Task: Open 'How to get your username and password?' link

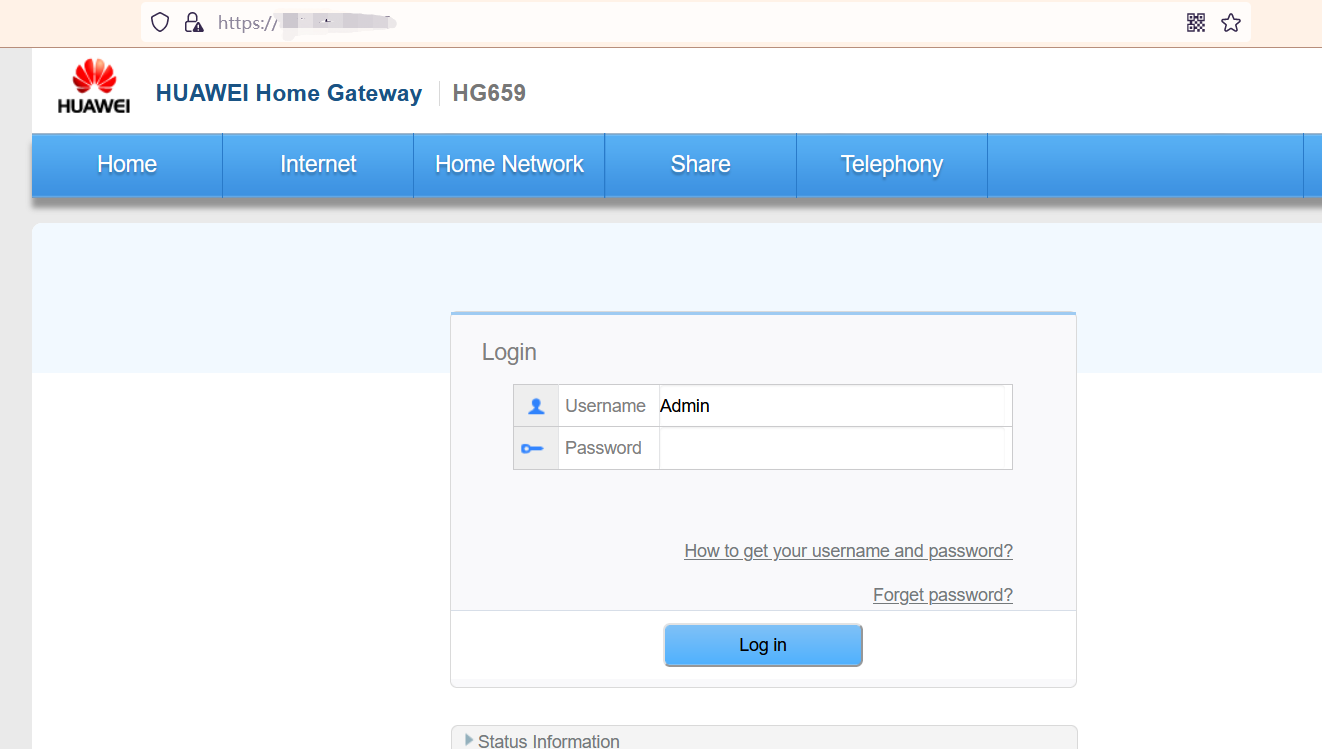Action: (848, 551)
